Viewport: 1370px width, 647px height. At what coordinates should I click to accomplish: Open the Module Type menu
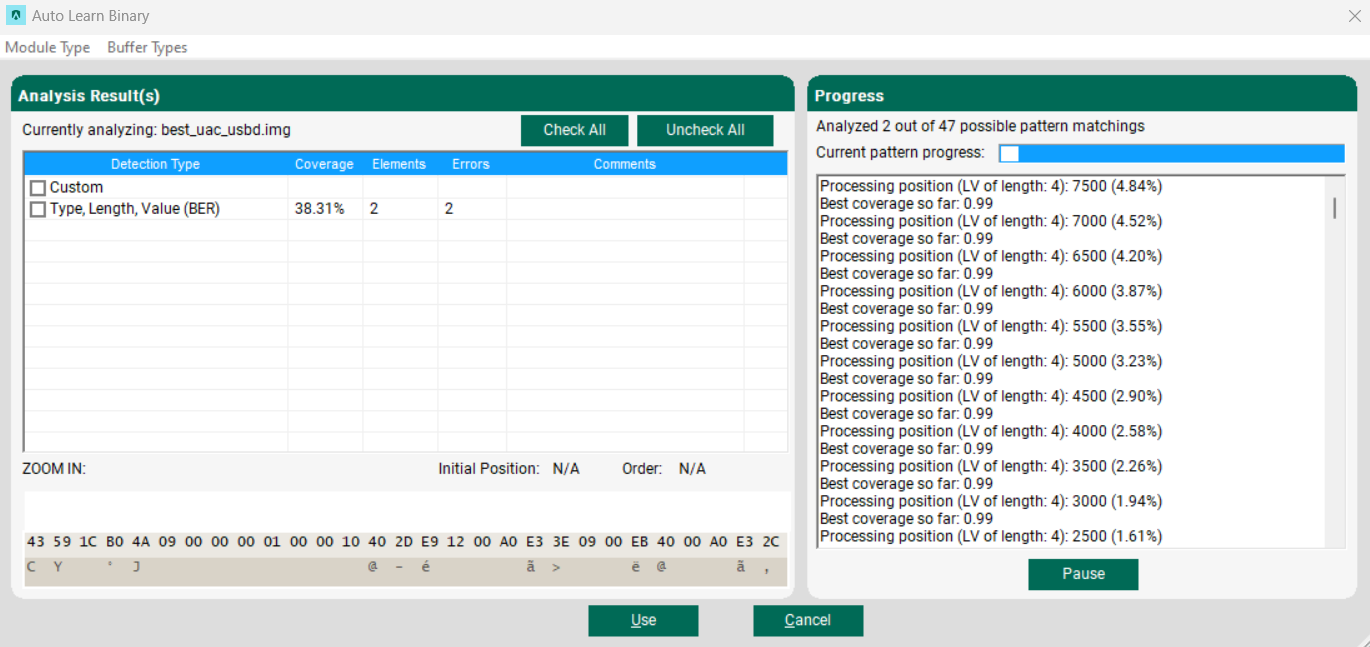point(47,47)
